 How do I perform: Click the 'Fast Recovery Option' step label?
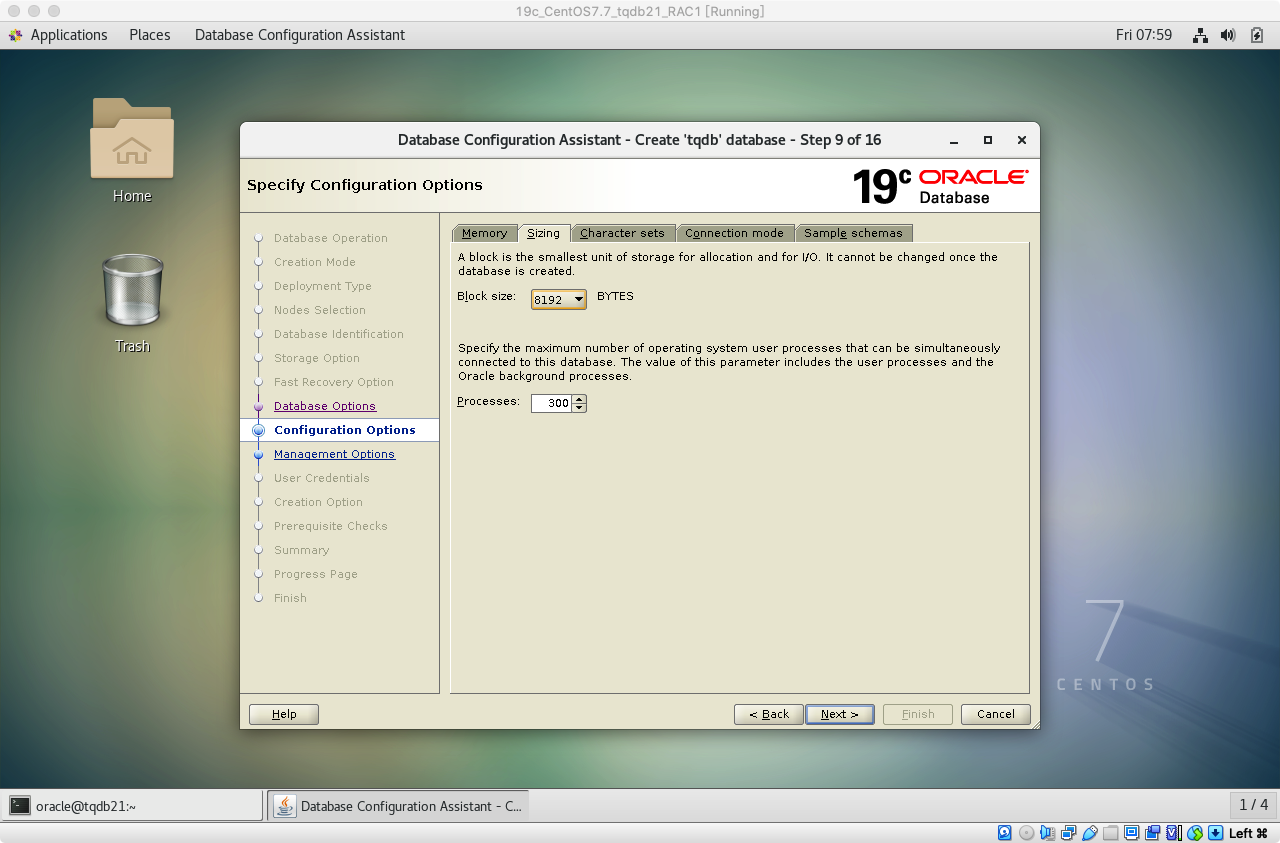click(x=334, y=382)
